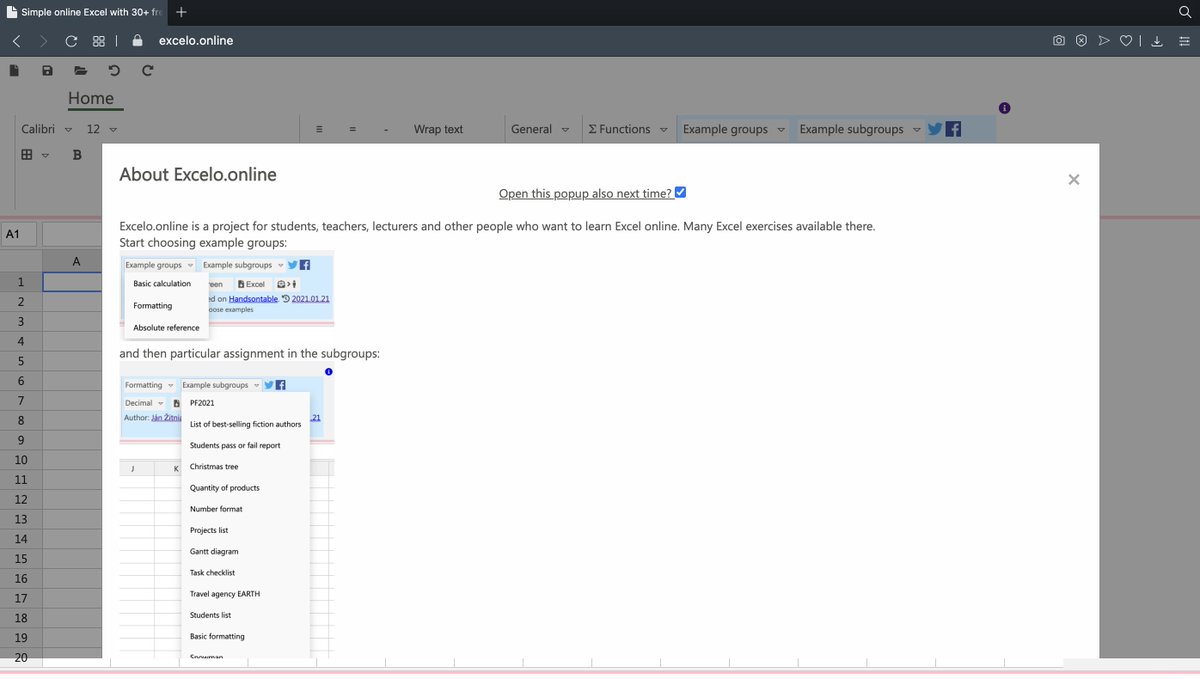
Task: Redo the last action
Action: click(147, 70)
